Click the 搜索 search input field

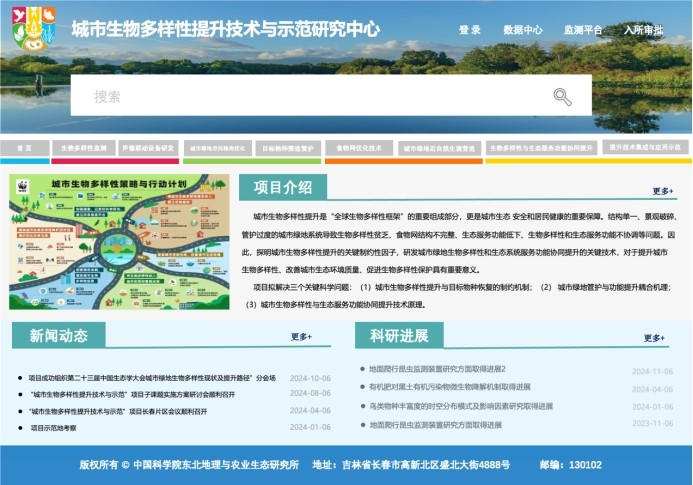[x=310, y=96]
